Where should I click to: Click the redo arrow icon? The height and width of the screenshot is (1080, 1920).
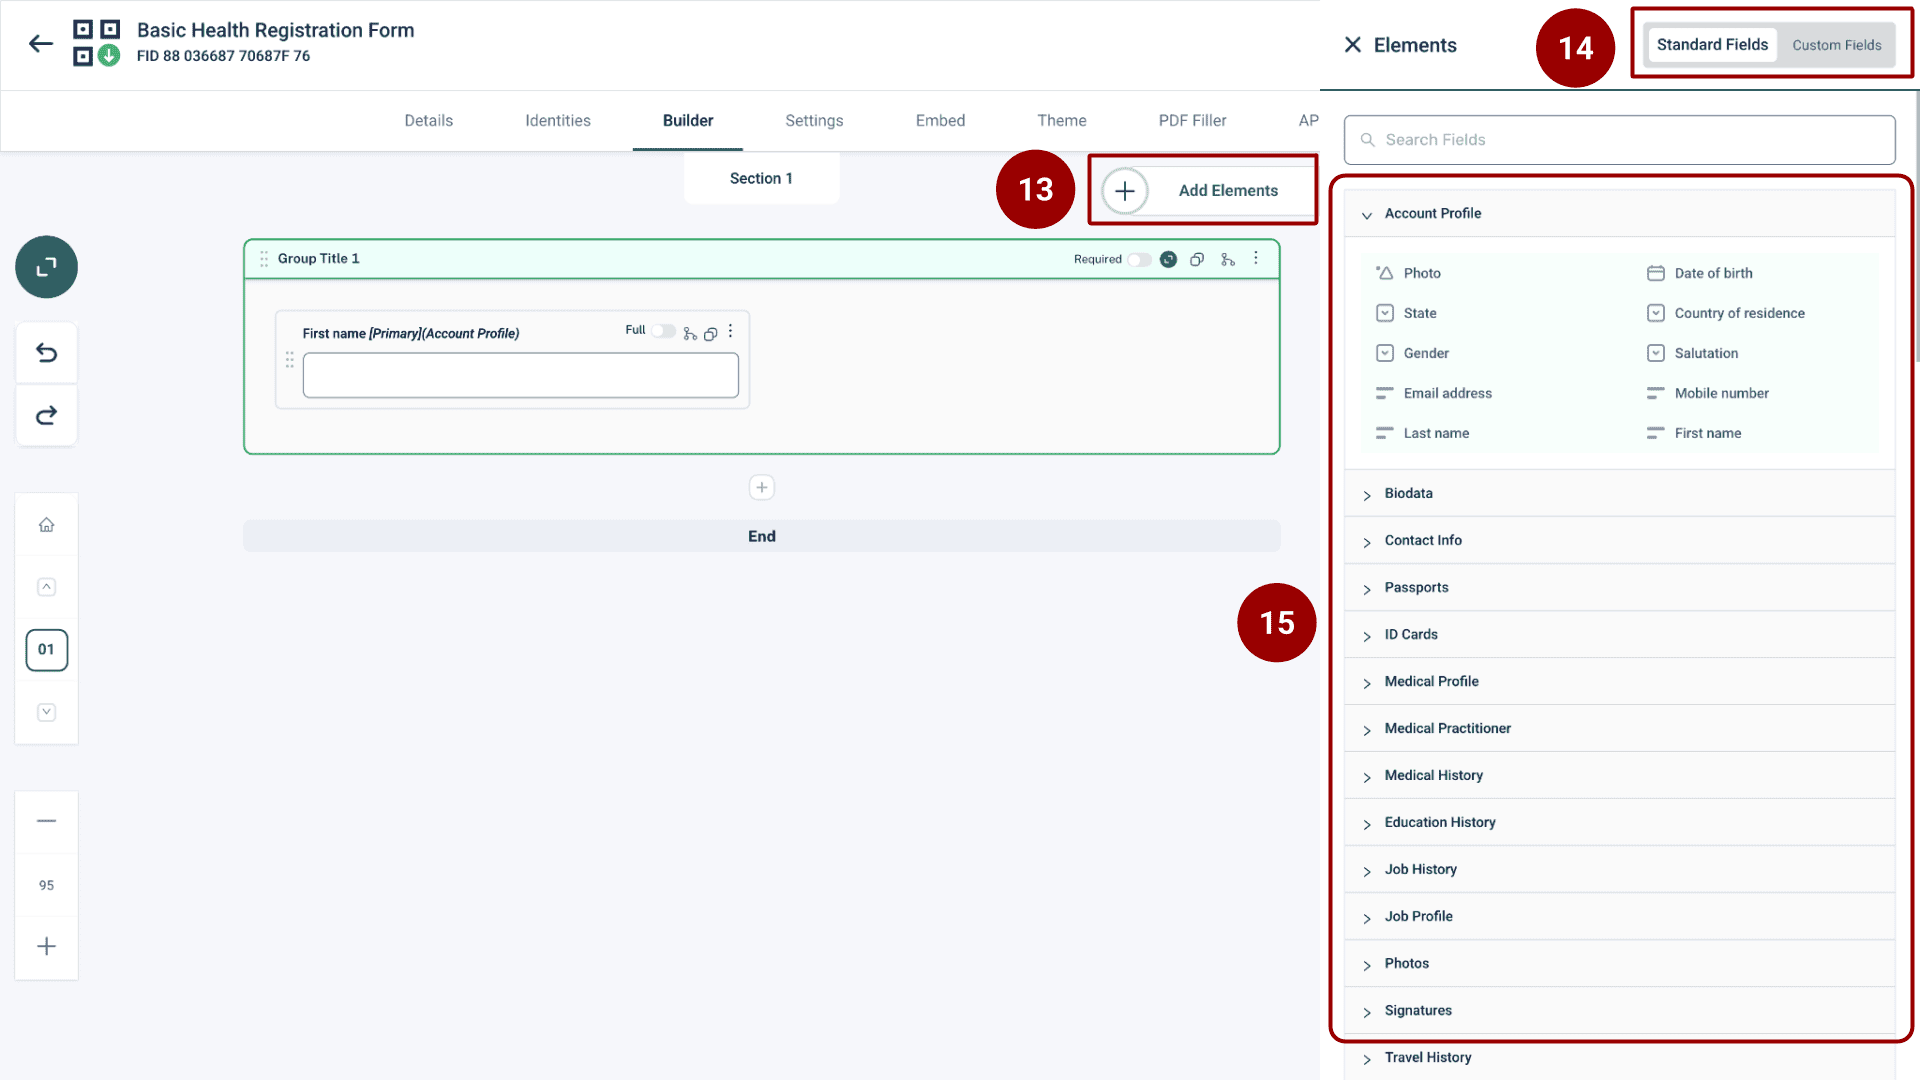[46, 415]
